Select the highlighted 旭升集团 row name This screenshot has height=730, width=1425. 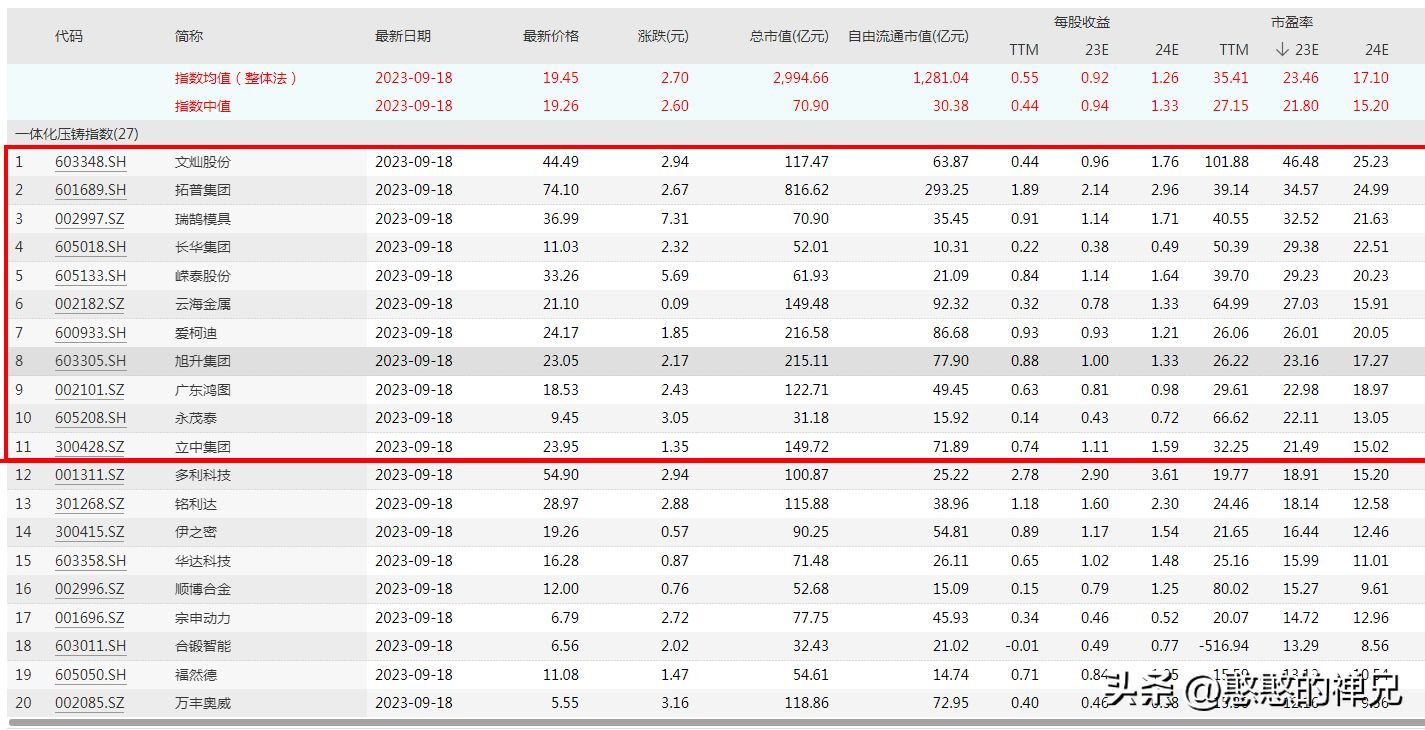coord(202,361)
